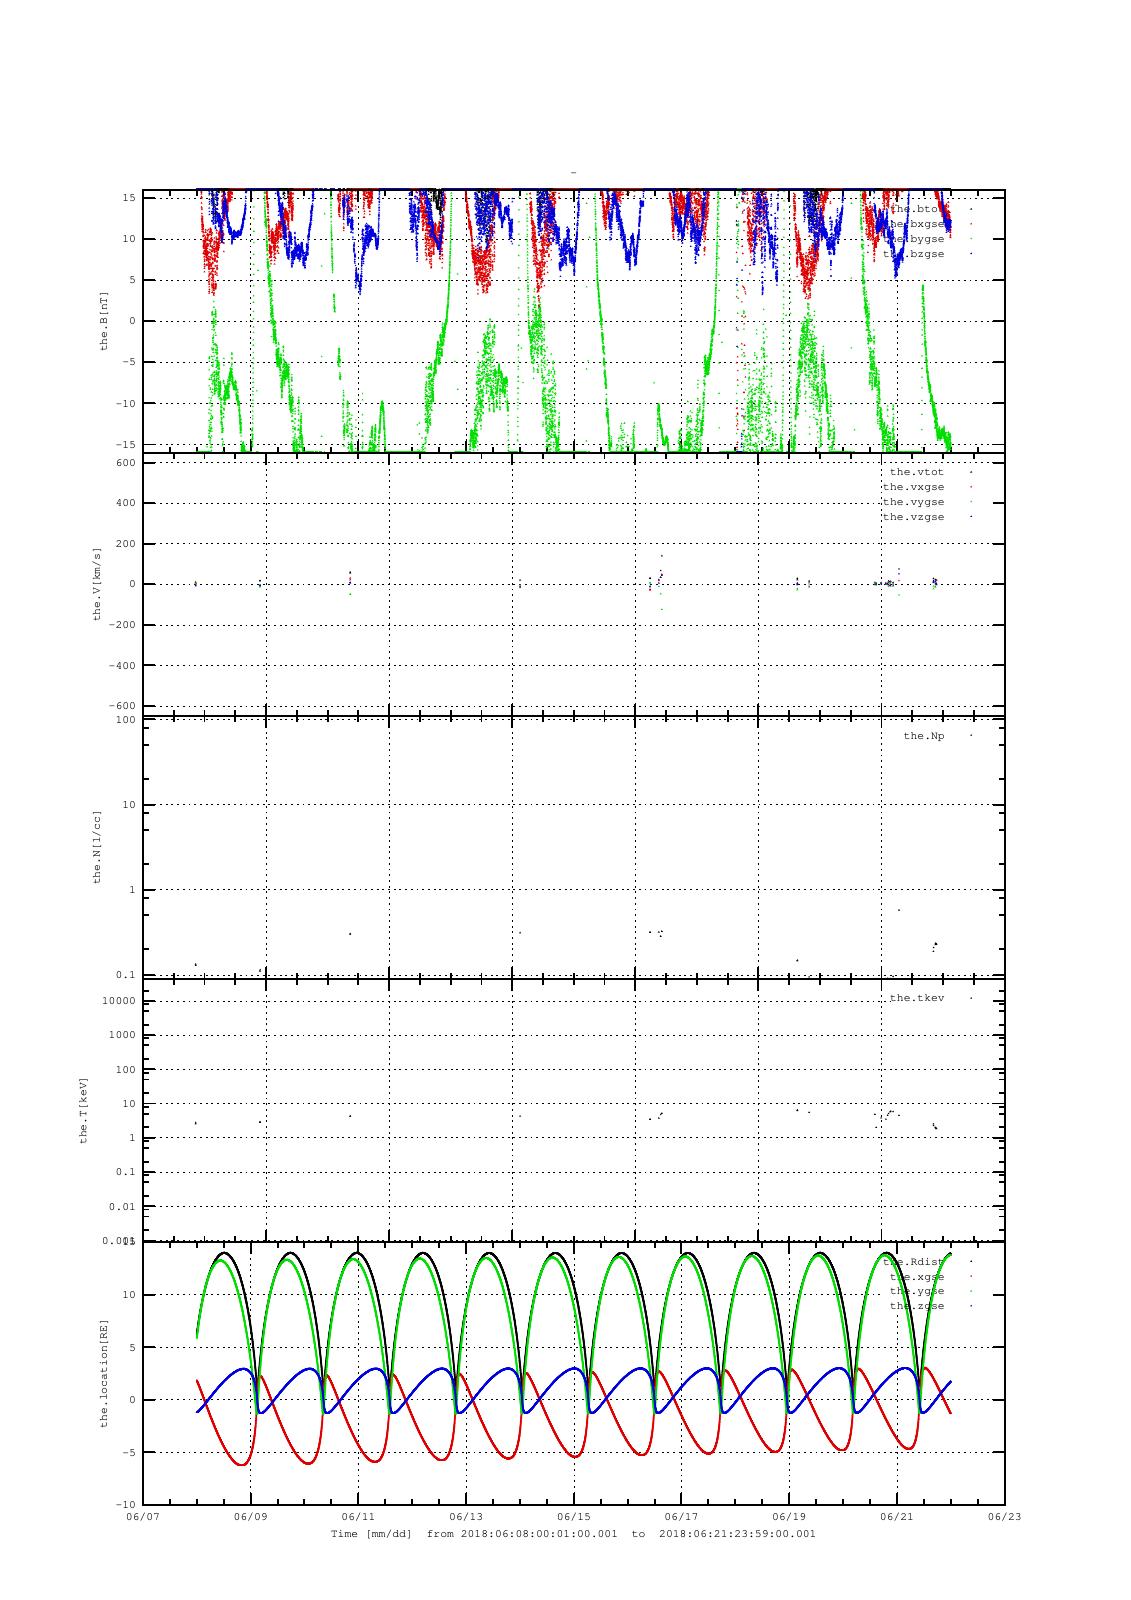The height and width of the screenshot is (1600, 1131).
Task: Select the the.bzgse legend label
Action: click(x=914, y=254)
